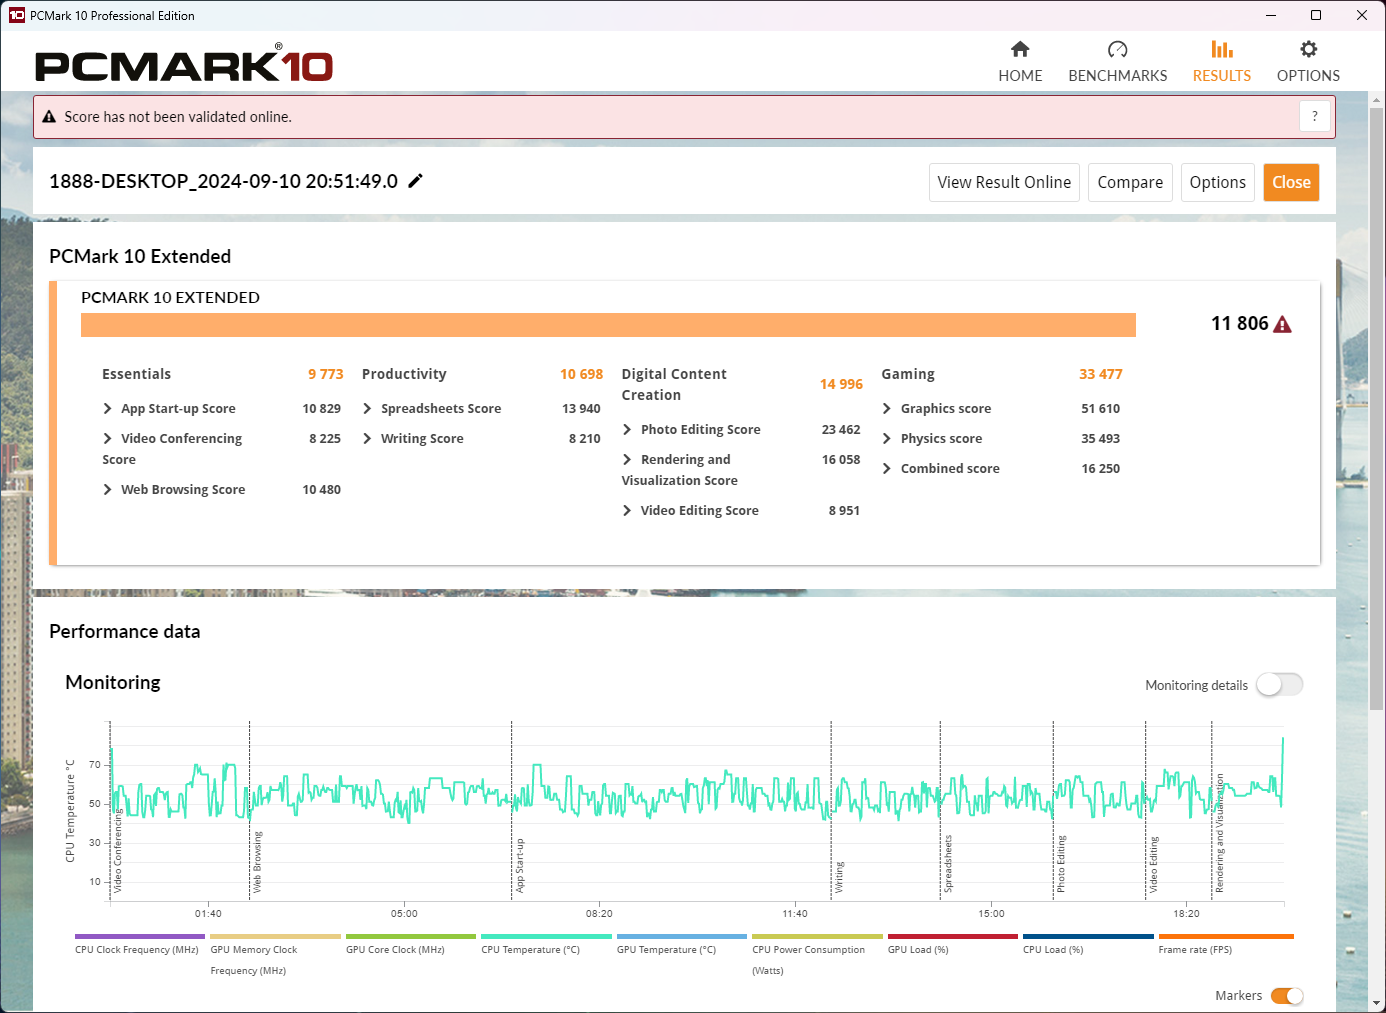This screenshot has width=1386, height=1013.
Task: Click View Result Online button
Action: (1004, 182)
